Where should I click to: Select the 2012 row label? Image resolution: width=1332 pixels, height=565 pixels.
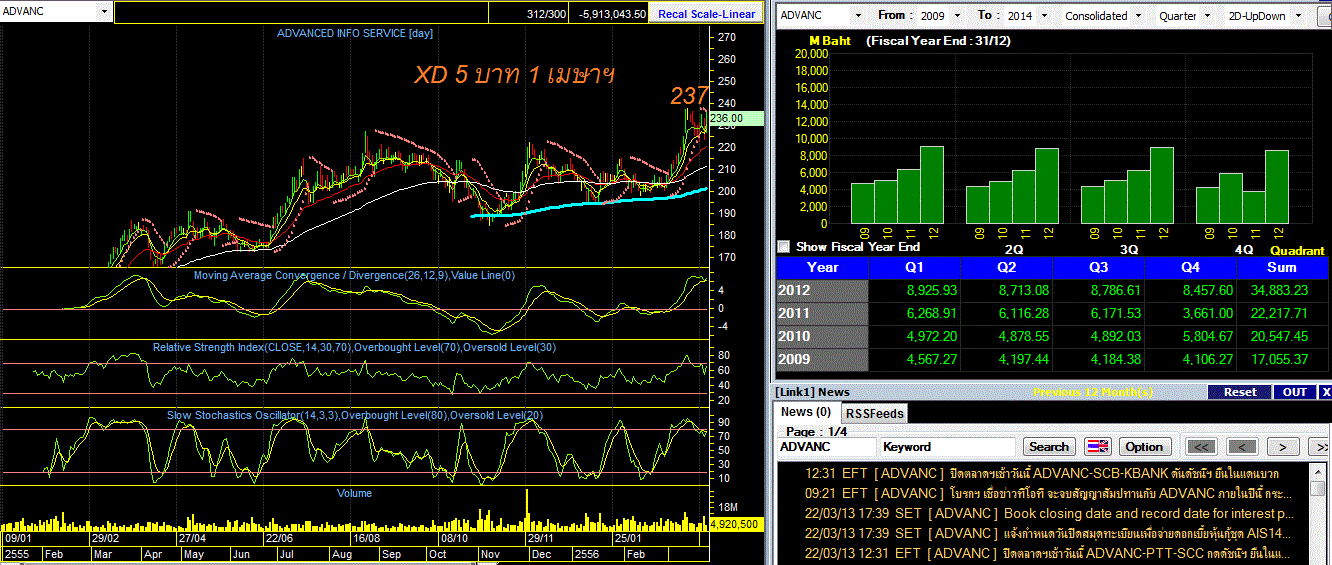(822, 290)
